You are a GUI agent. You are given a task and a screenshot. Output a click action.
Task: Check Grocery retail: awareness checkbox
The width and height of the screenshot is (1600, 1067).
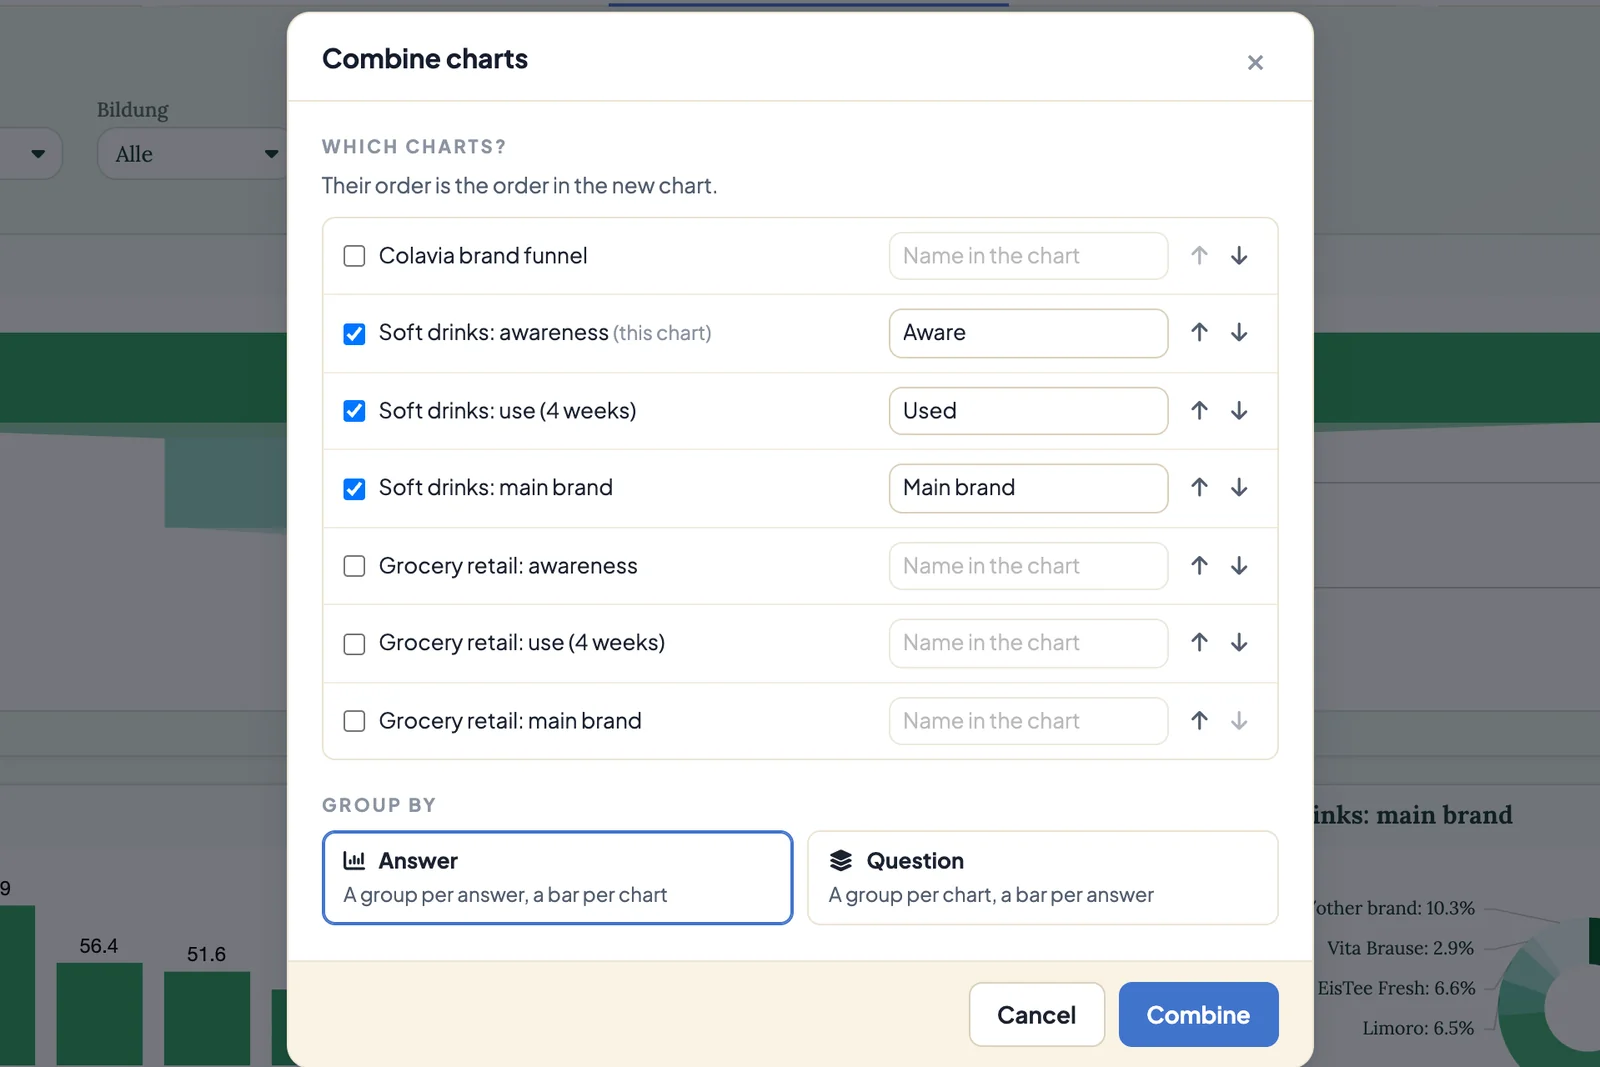pos(354,566)
